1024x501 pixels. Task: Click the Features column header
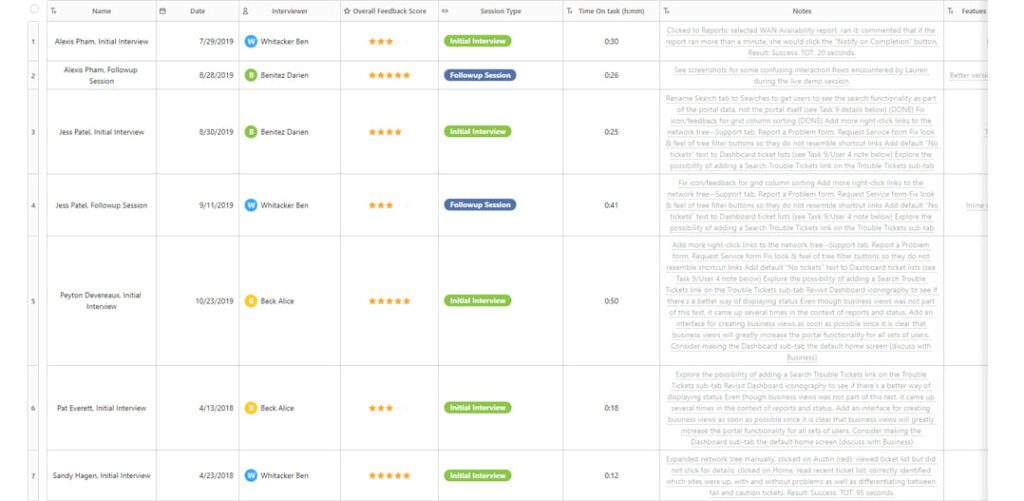point(974,11)
